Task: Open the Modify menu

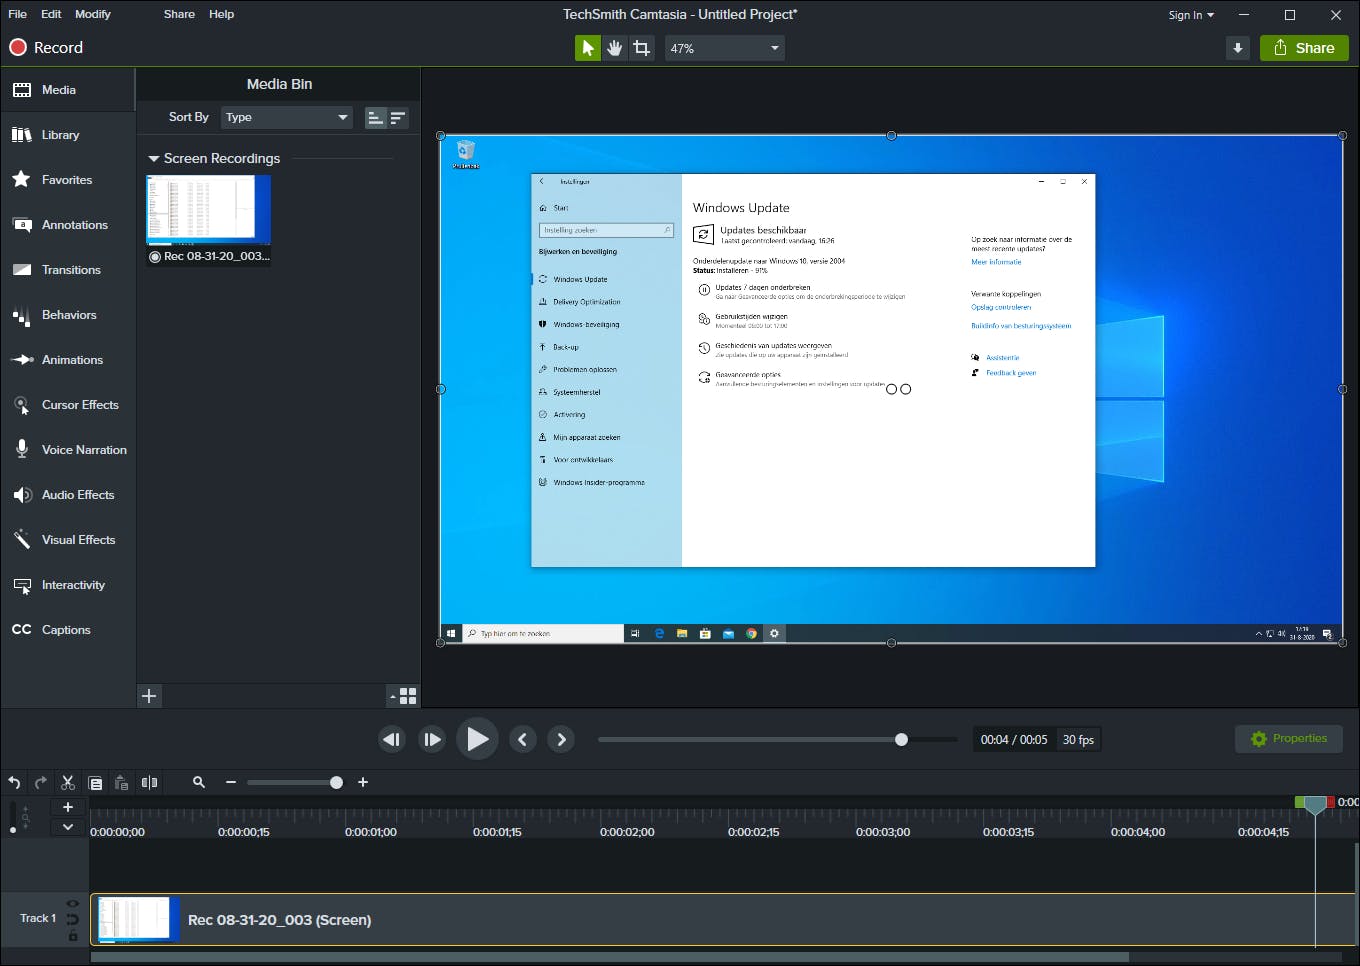Action: pos(92,13)
